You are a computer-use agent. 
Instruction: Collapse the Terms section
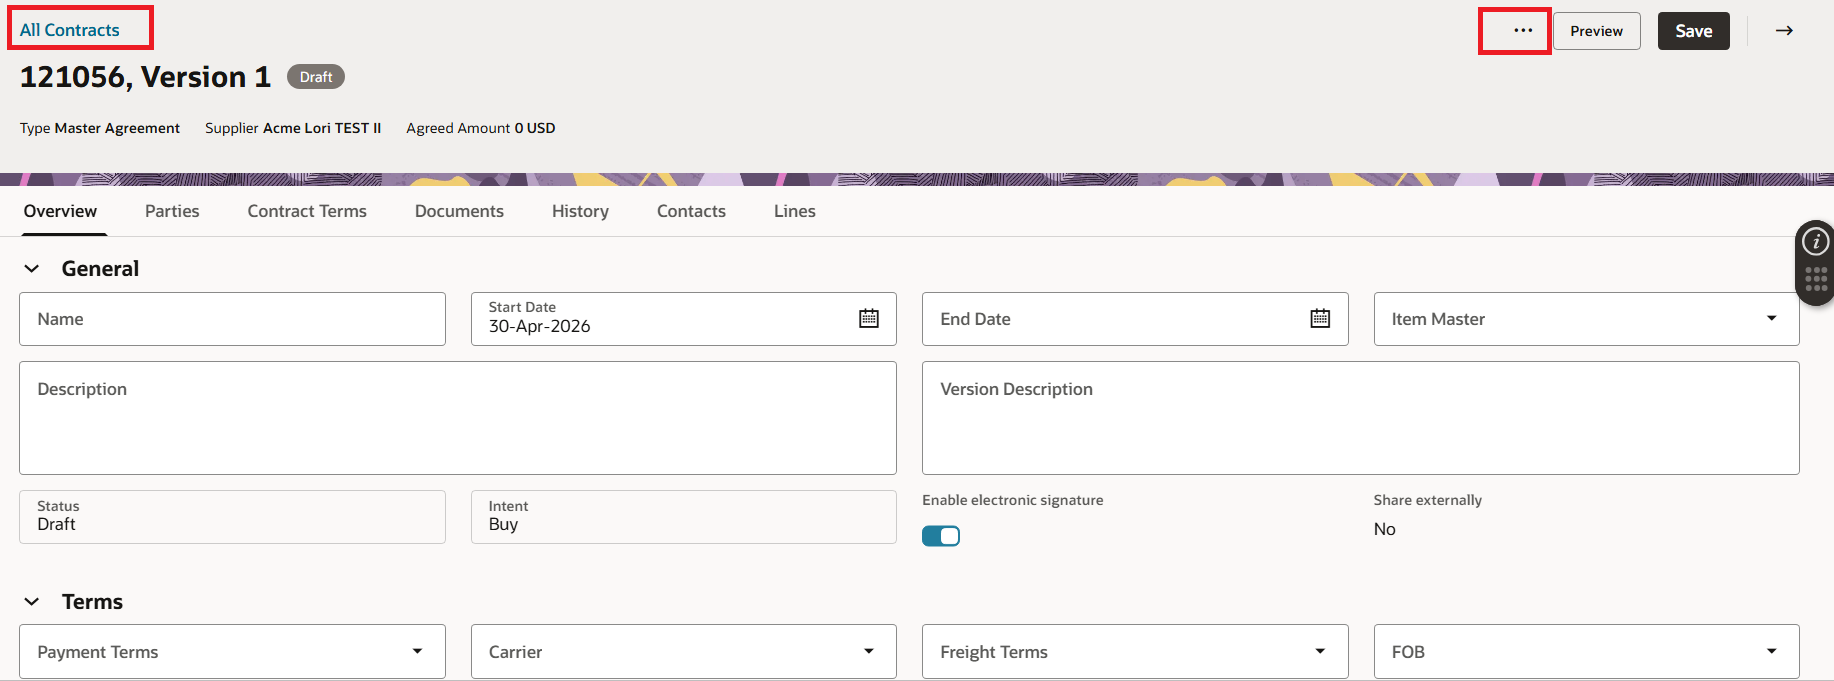32,601
